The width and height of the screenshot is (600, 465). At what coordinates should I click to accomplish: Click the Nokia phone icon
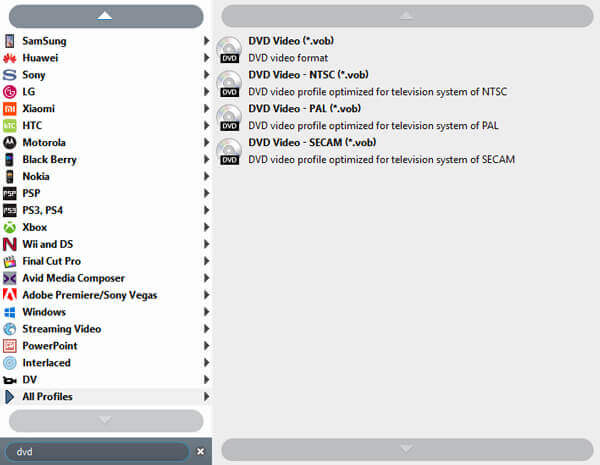click(x=10, y=176)
